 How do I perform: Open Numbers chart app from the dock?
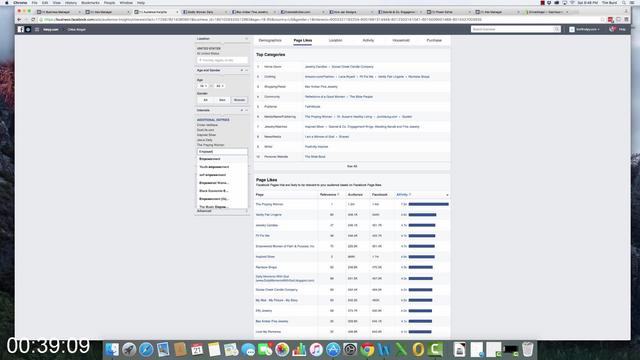coord(299,349)
